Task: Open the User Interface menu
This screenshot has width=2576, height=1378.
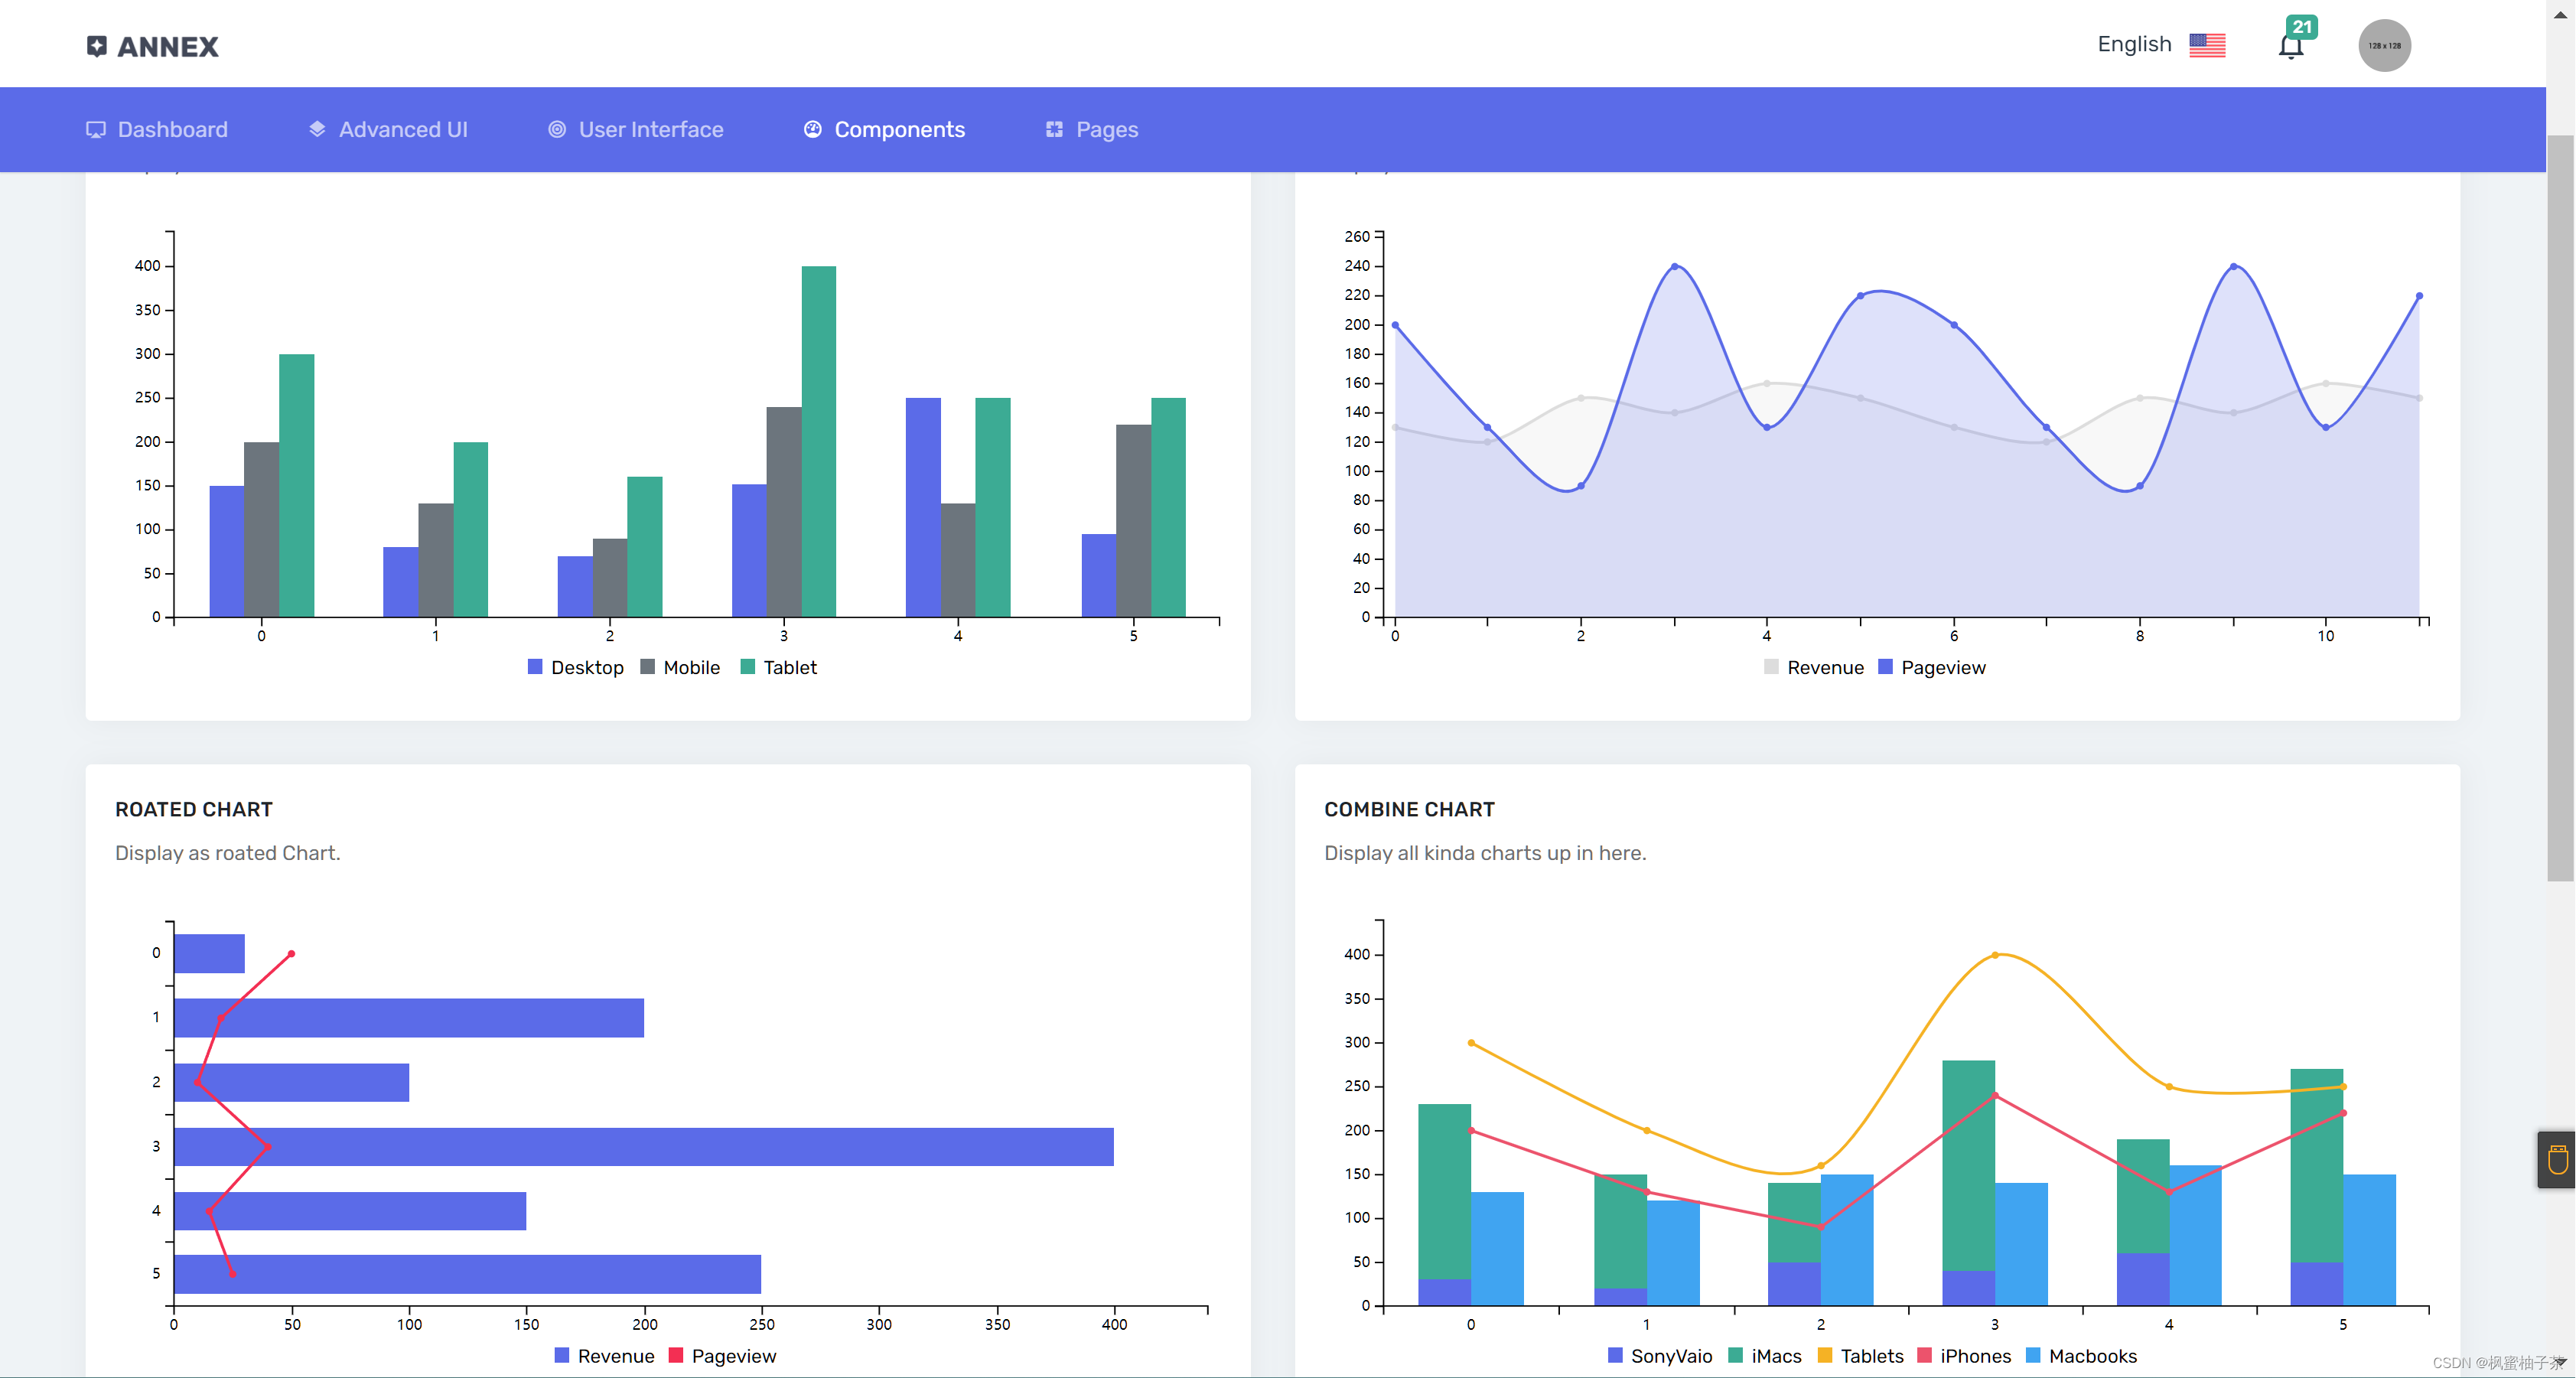Action: (x=636, y=129)
